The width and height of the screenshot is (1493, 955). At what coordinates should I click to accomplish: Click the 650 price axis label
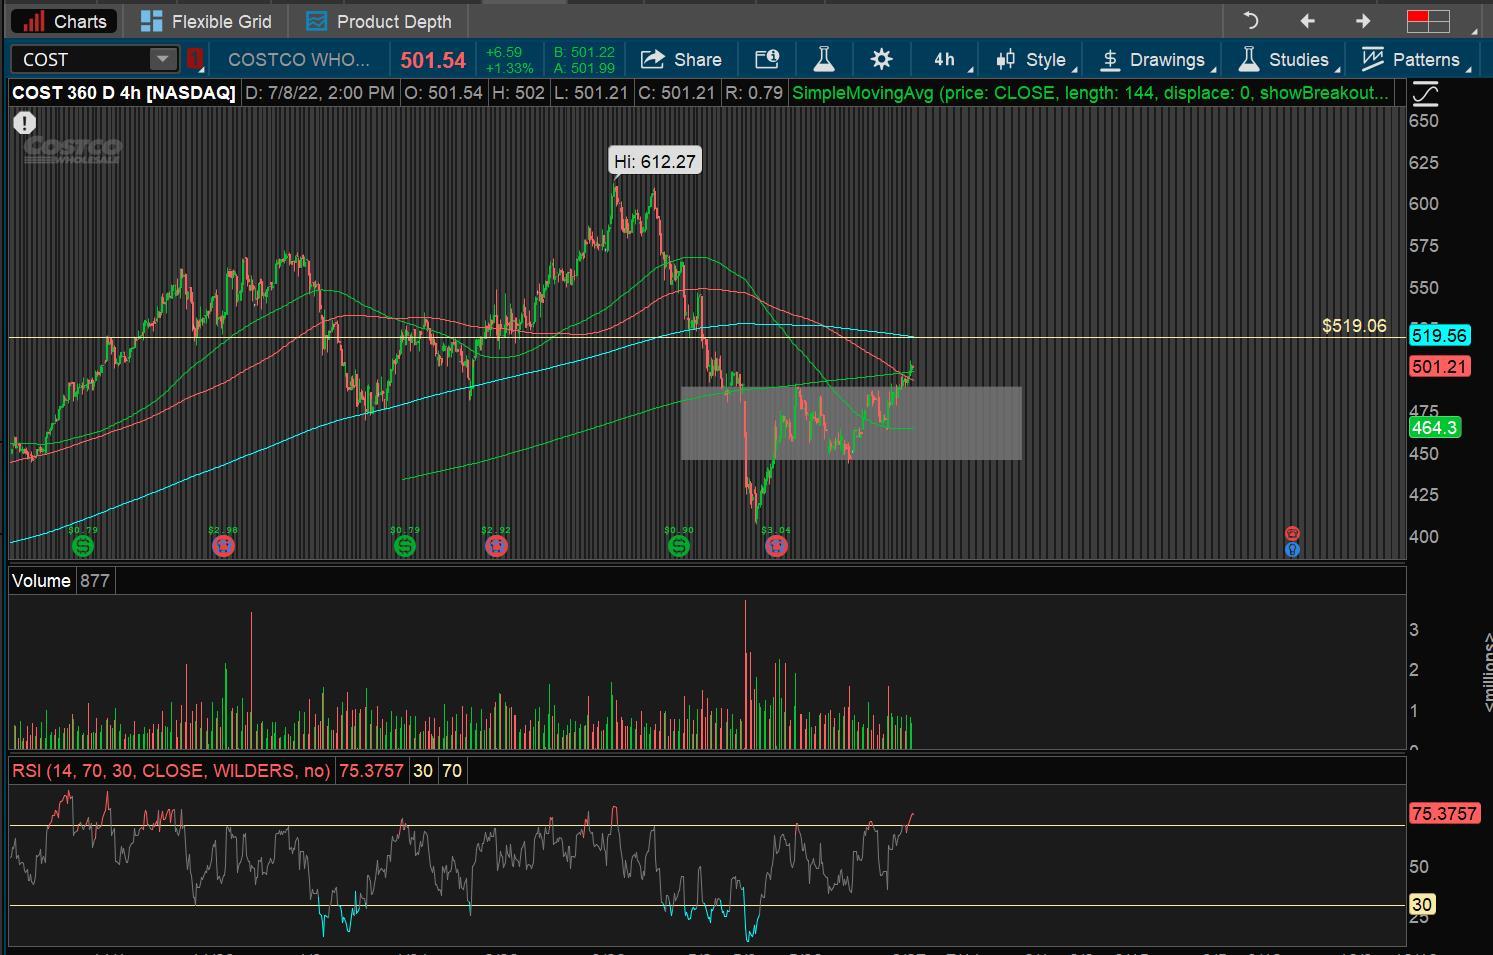point(1423,121)
